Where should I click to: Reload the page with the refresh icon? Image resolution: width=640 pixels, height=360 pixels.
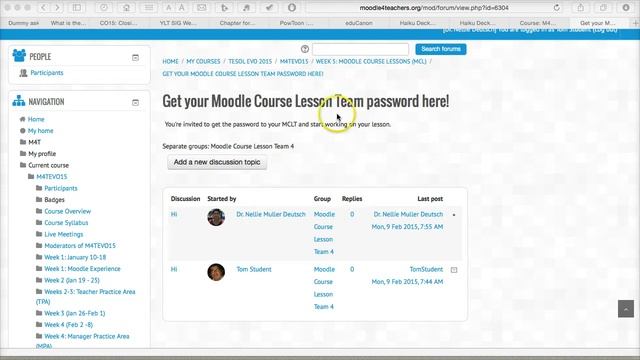coord(557,8)
